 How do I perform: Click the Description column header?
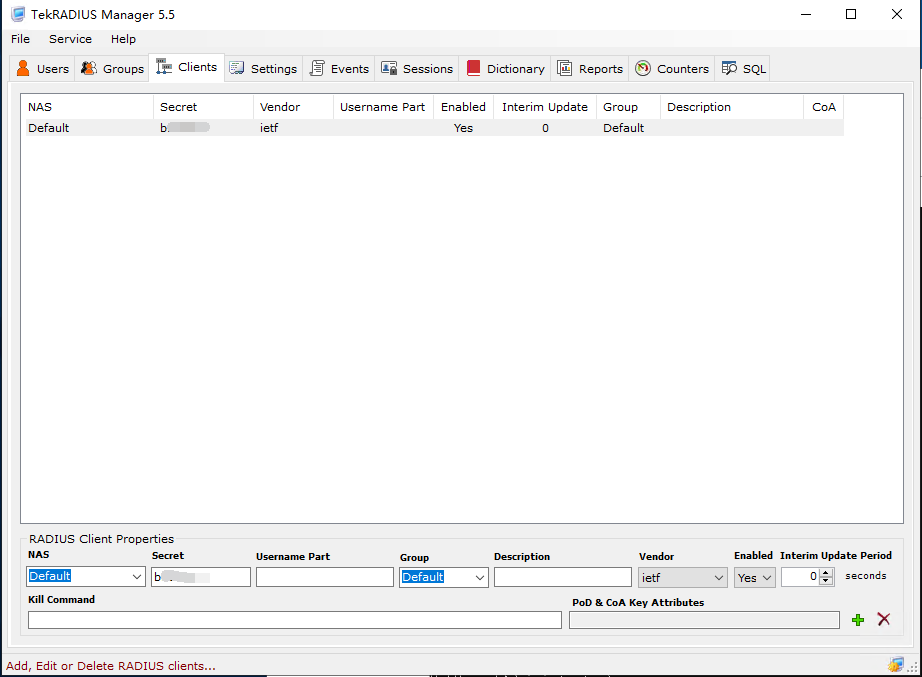[732, 107]
